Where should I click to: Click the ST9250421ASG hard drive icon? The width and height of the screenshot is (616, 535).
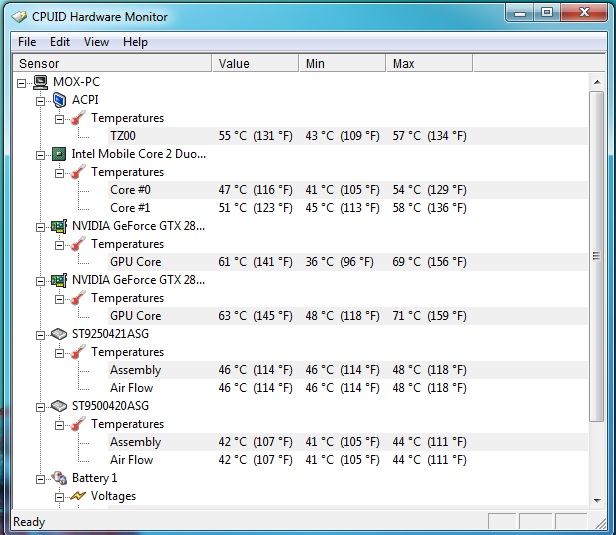click(x=59, y=334)
